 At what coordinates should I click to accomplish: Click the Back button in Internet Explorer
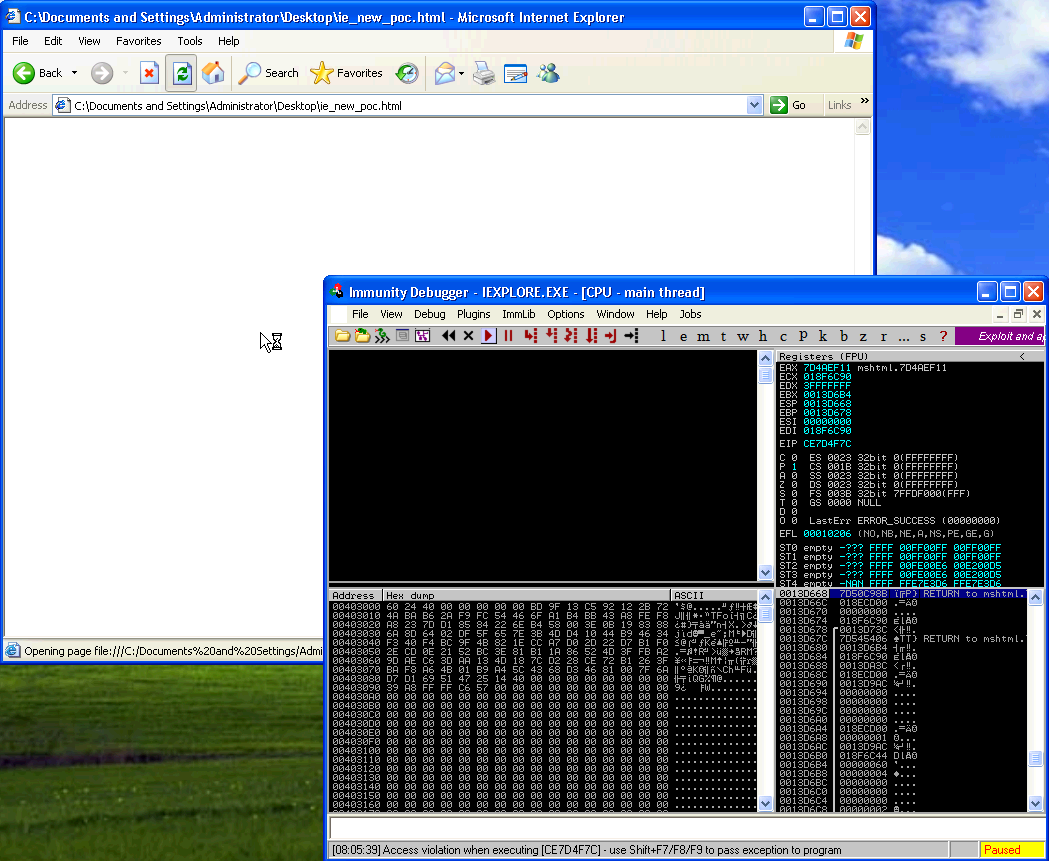click(38, 73)
